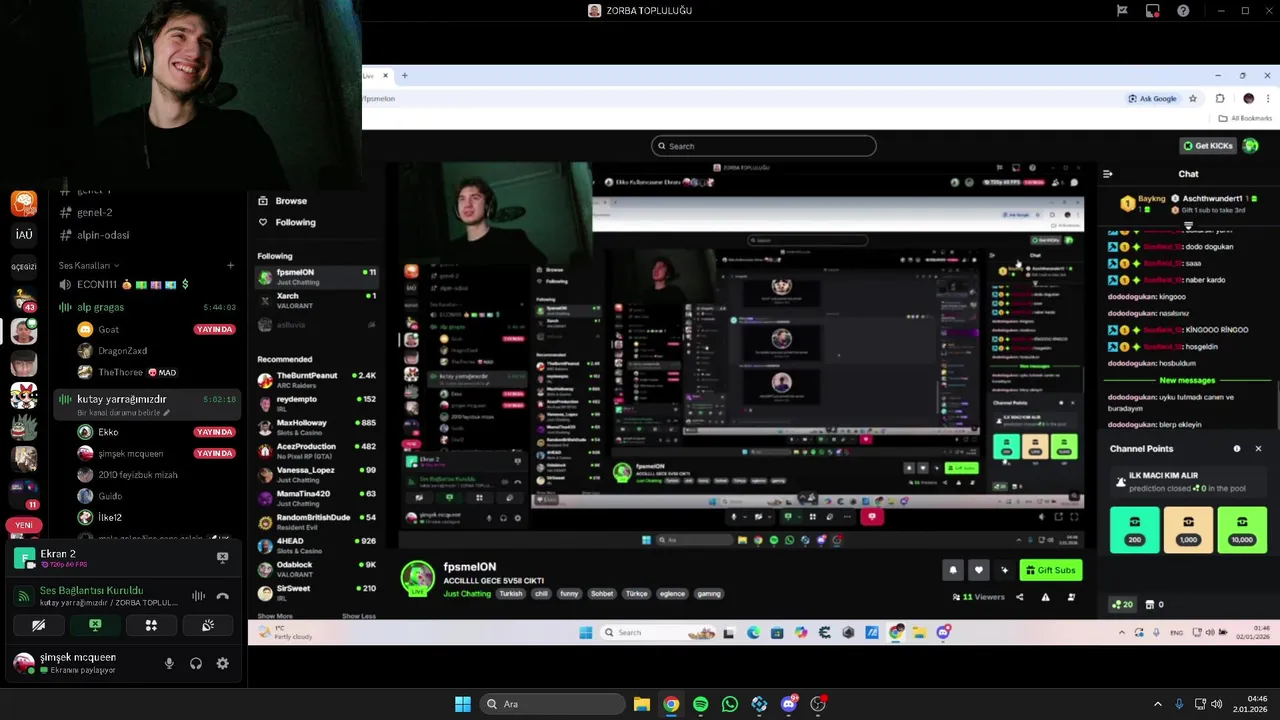Click the YENİ new mentions badge

point(24,525)
